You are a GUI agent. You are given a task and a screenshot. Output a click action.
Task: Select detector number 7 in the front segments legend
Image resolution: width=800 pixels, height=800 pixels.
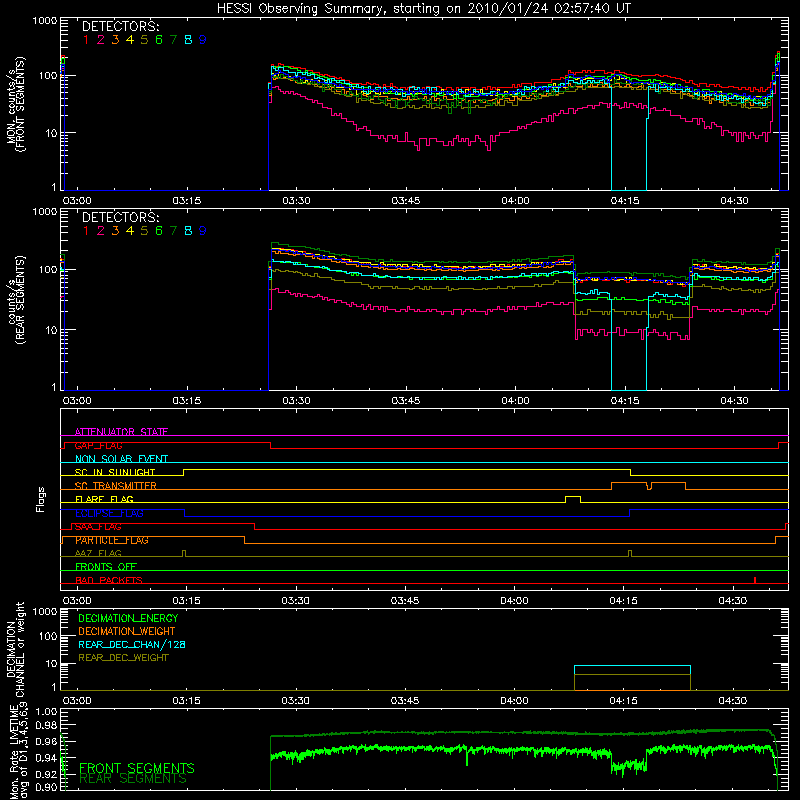(173, 40)
